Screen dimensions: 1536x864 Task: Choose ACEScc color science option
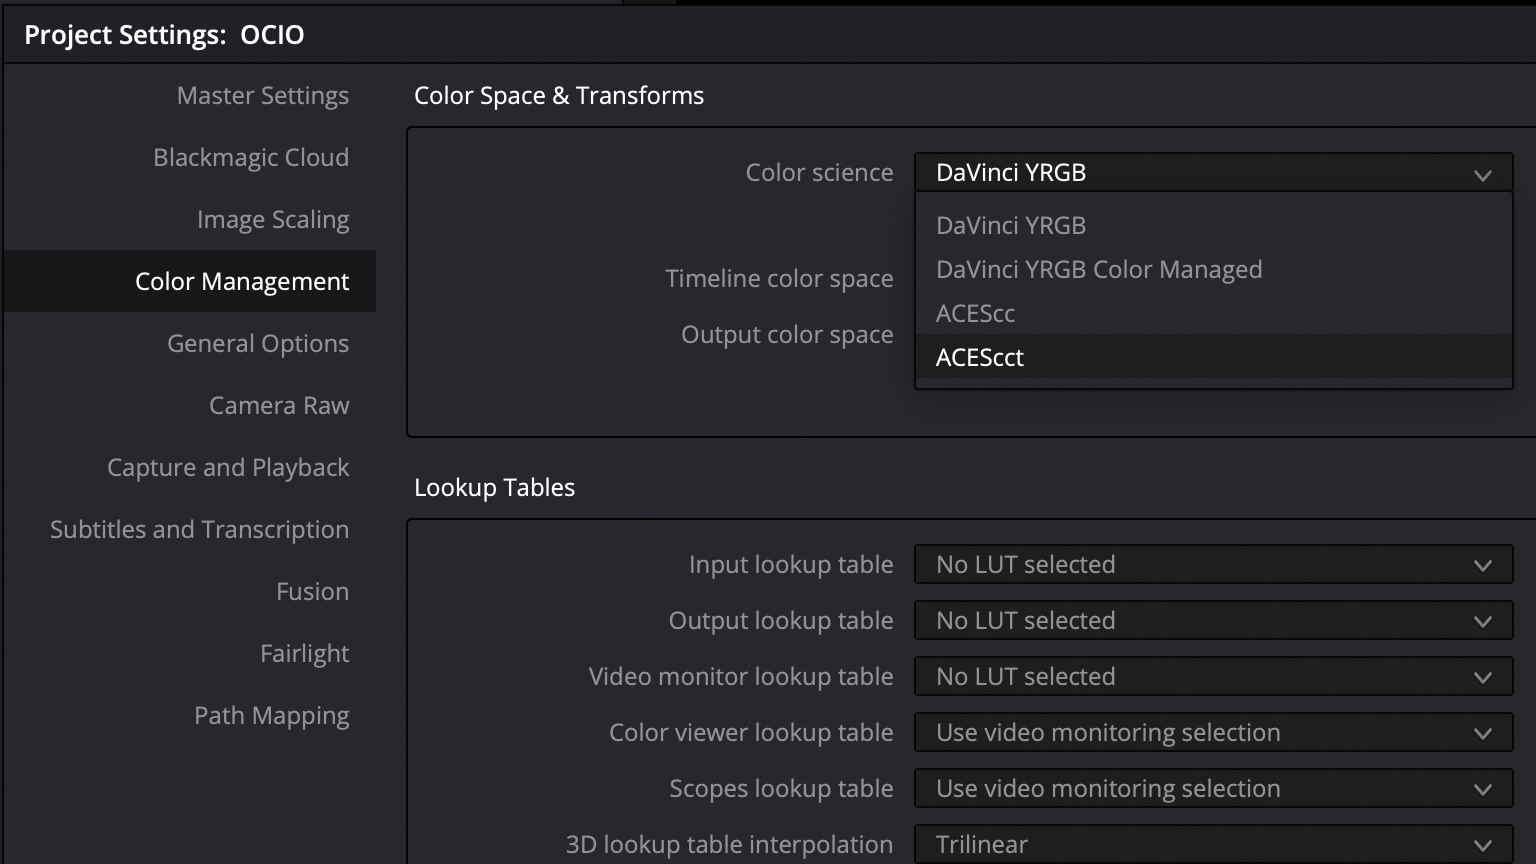(975, 313)
